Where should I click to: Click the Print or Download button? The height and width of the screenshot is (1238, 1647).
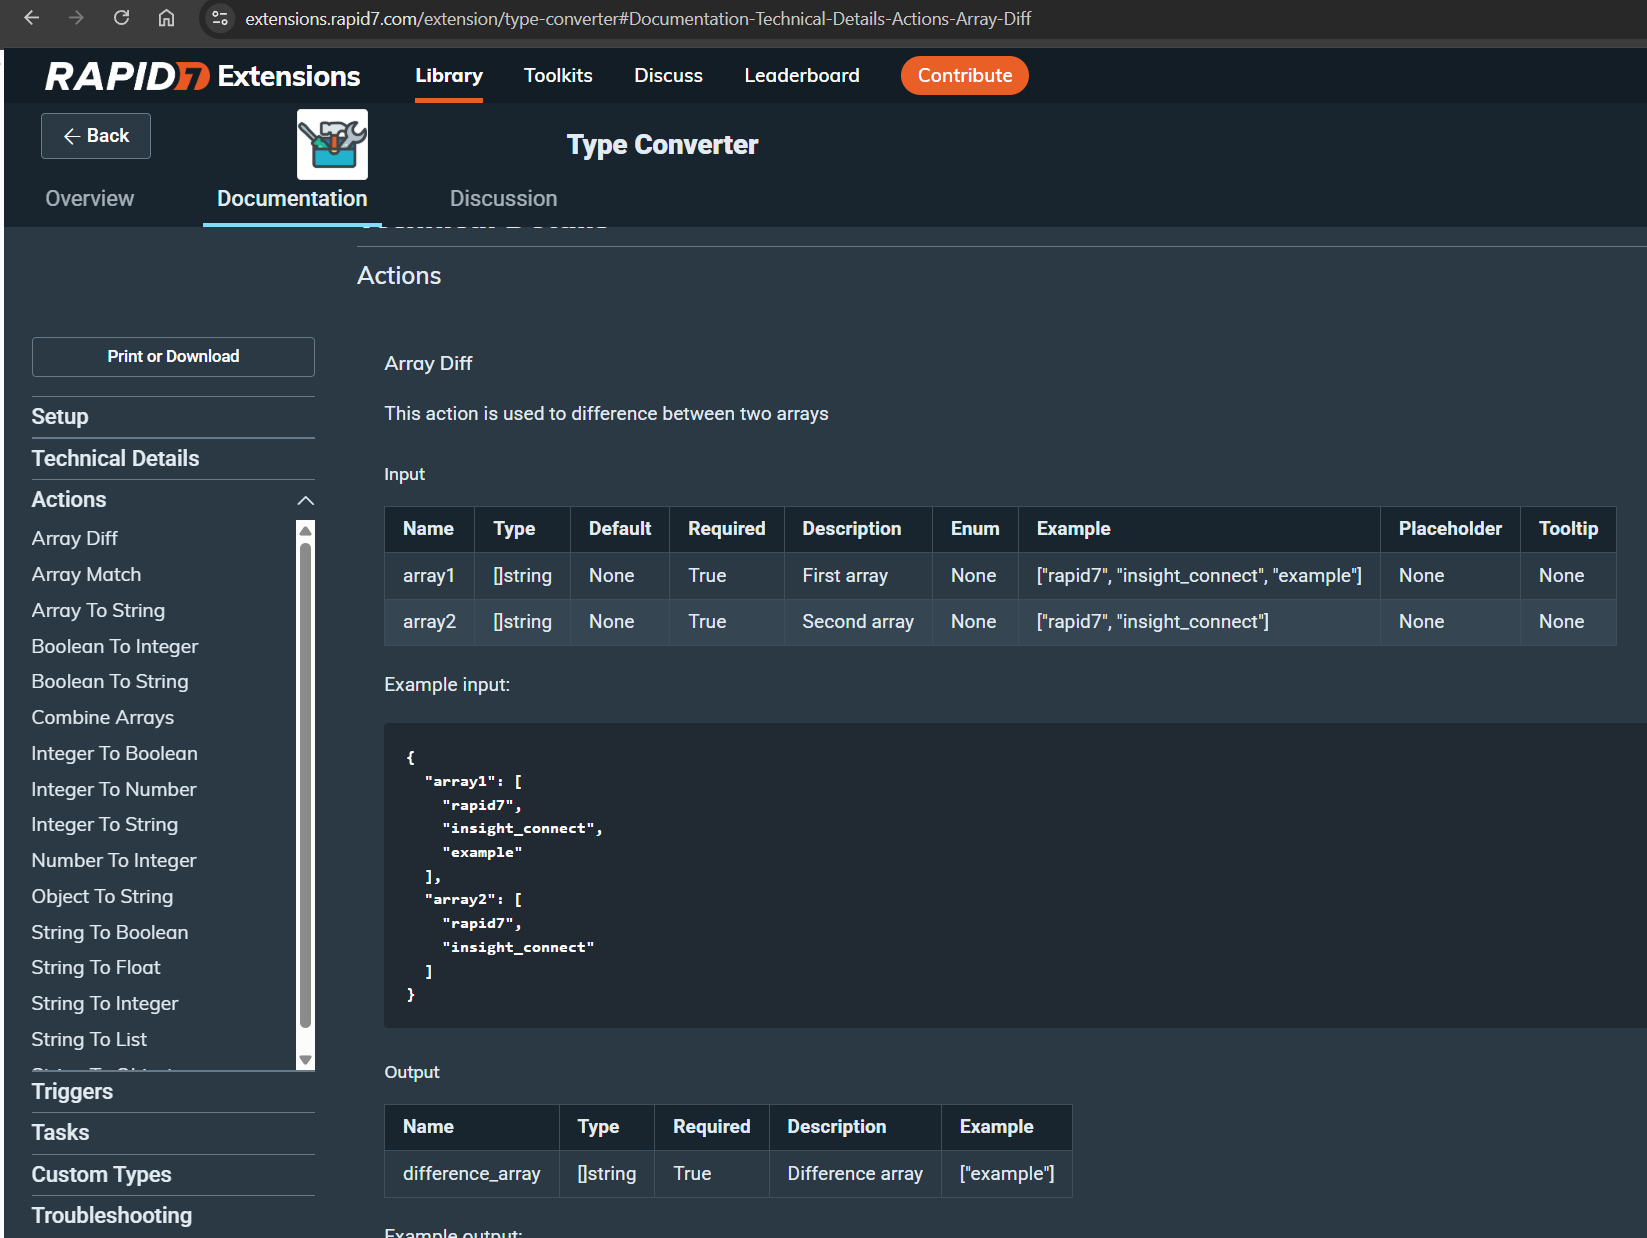(x=173, y=357)
